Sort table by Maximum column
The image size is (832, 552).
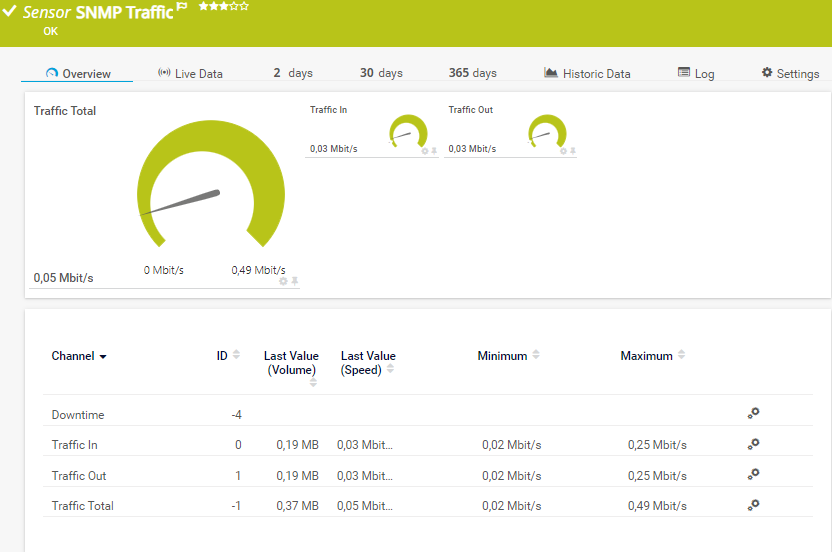[681, 355]
